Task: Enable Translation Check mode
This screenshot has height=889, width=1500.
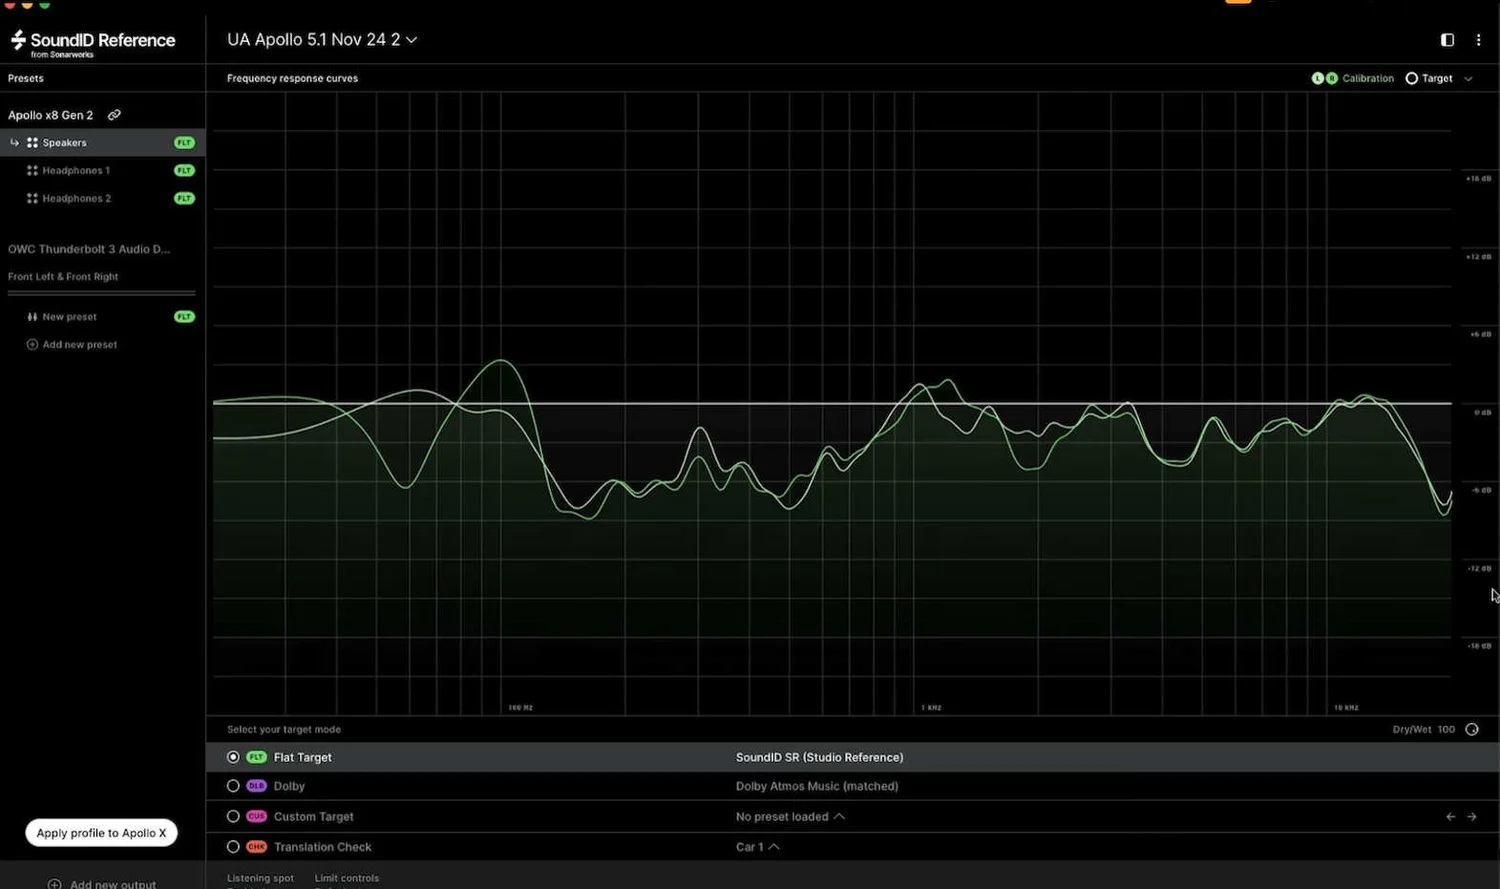Action: (232, 847)
